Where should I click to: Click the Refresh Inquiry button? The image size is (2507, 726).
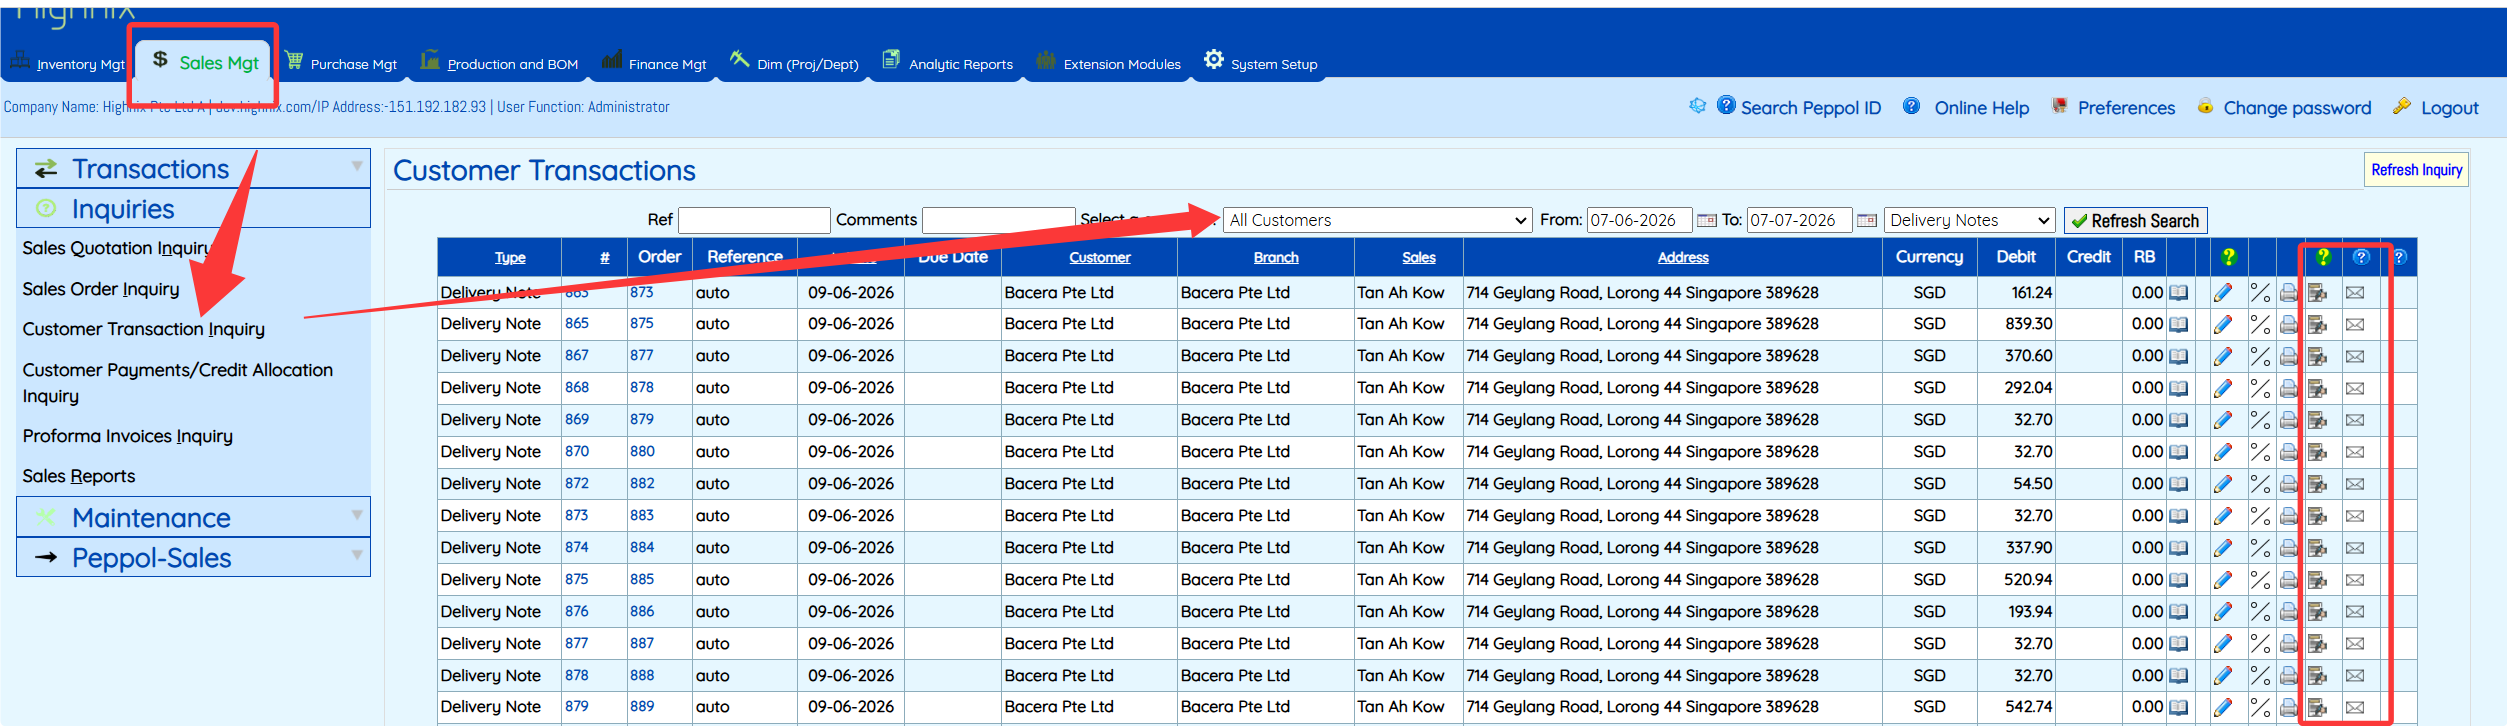(x=2416, y=170)
